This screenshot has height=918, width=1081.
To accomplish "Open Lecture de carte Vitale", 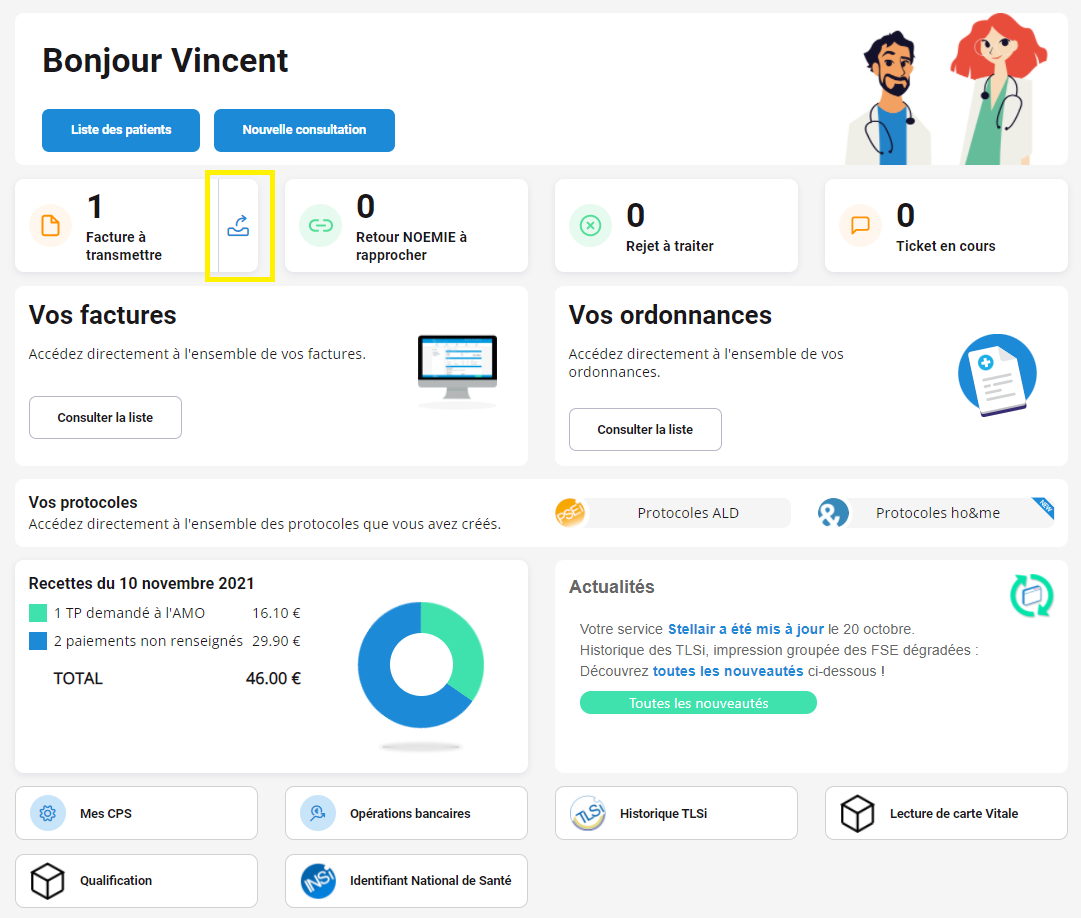I will [x=946, y=813].
